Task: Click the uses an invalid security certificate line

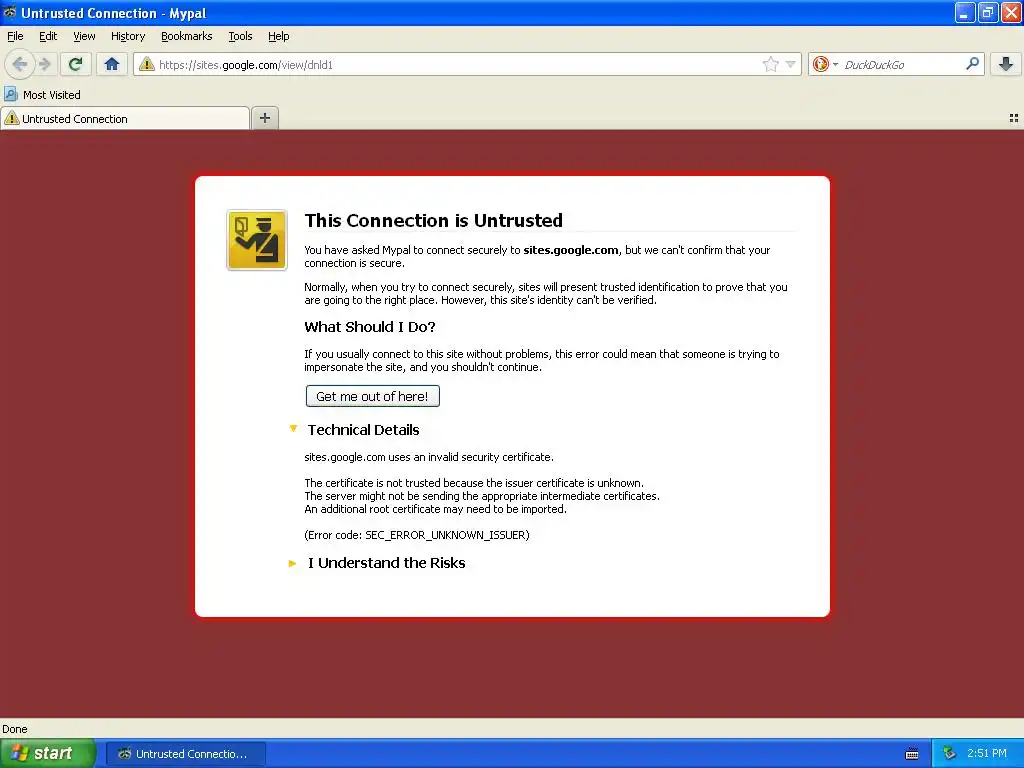Action: [x=429, y=457]
